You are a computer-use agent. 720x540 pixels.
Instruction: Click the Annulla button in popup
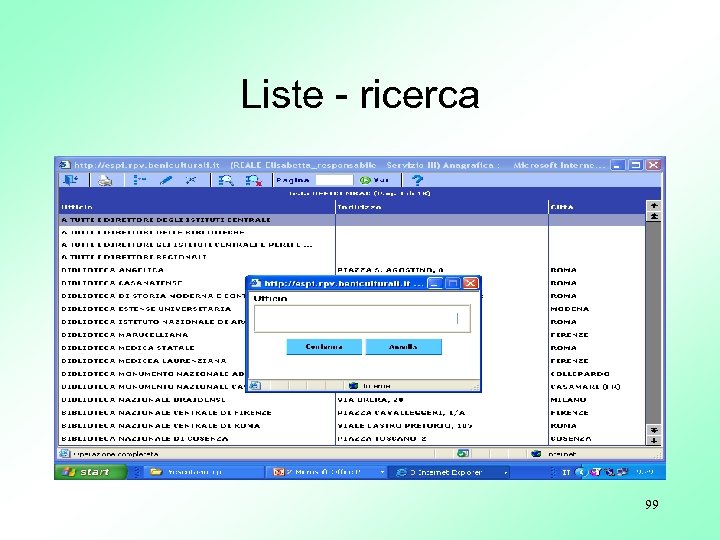pyautogui.click(x=404, y=347)
